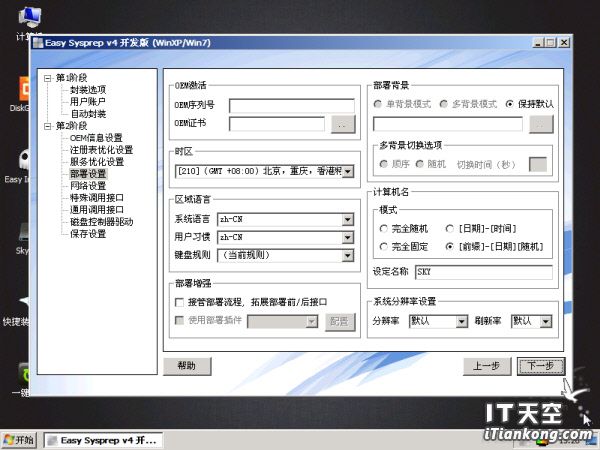Select 封装选项 in the tree
The image size is (600, 450).
88,90
